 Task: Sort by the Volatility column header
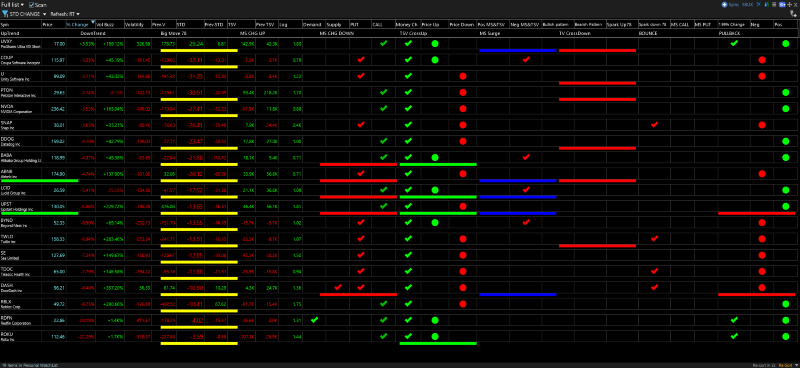[137, 24]
